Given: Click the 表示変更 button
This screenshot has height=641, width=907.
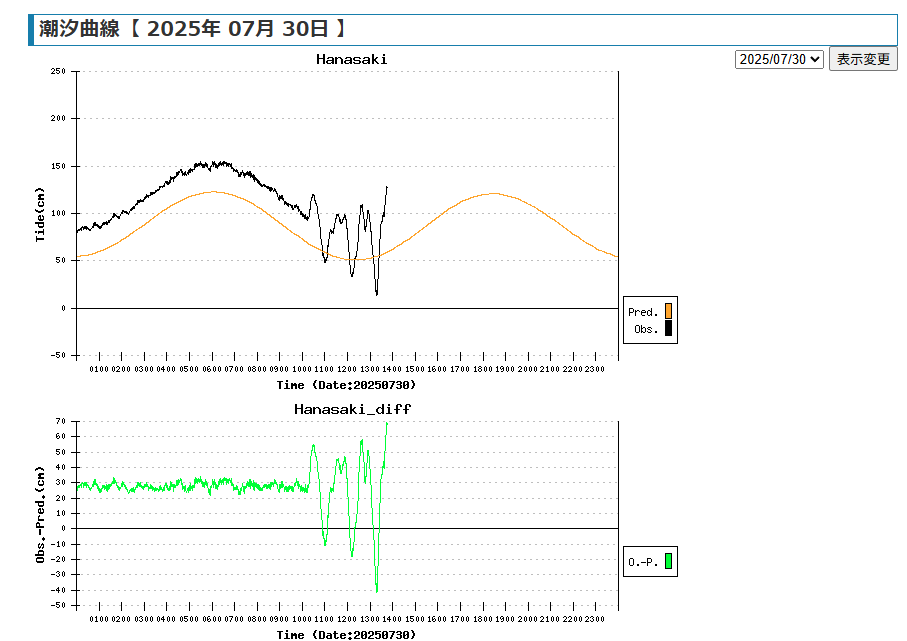Looking at the screenshot, I should click(863, 59).
